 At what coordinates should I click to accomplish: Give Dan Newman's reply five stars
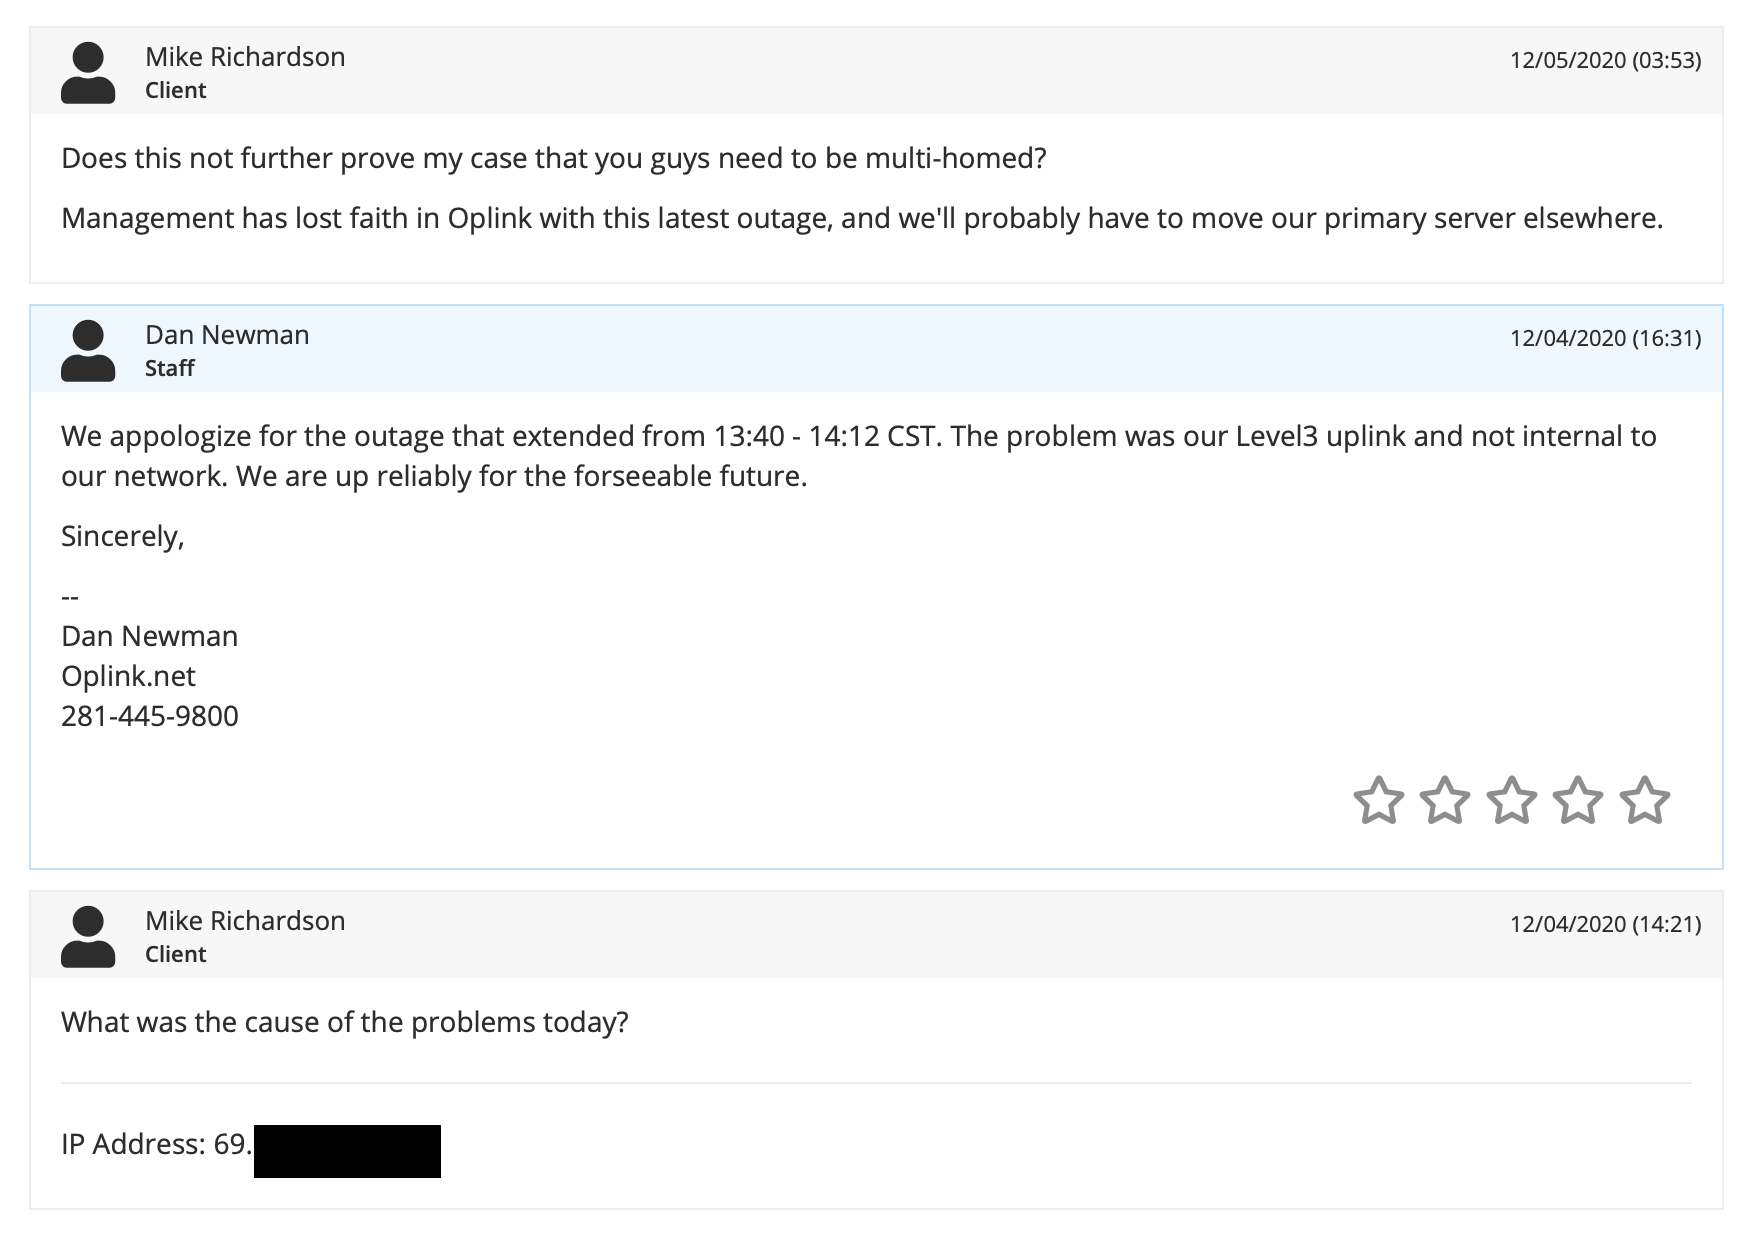coord(1645,800)
